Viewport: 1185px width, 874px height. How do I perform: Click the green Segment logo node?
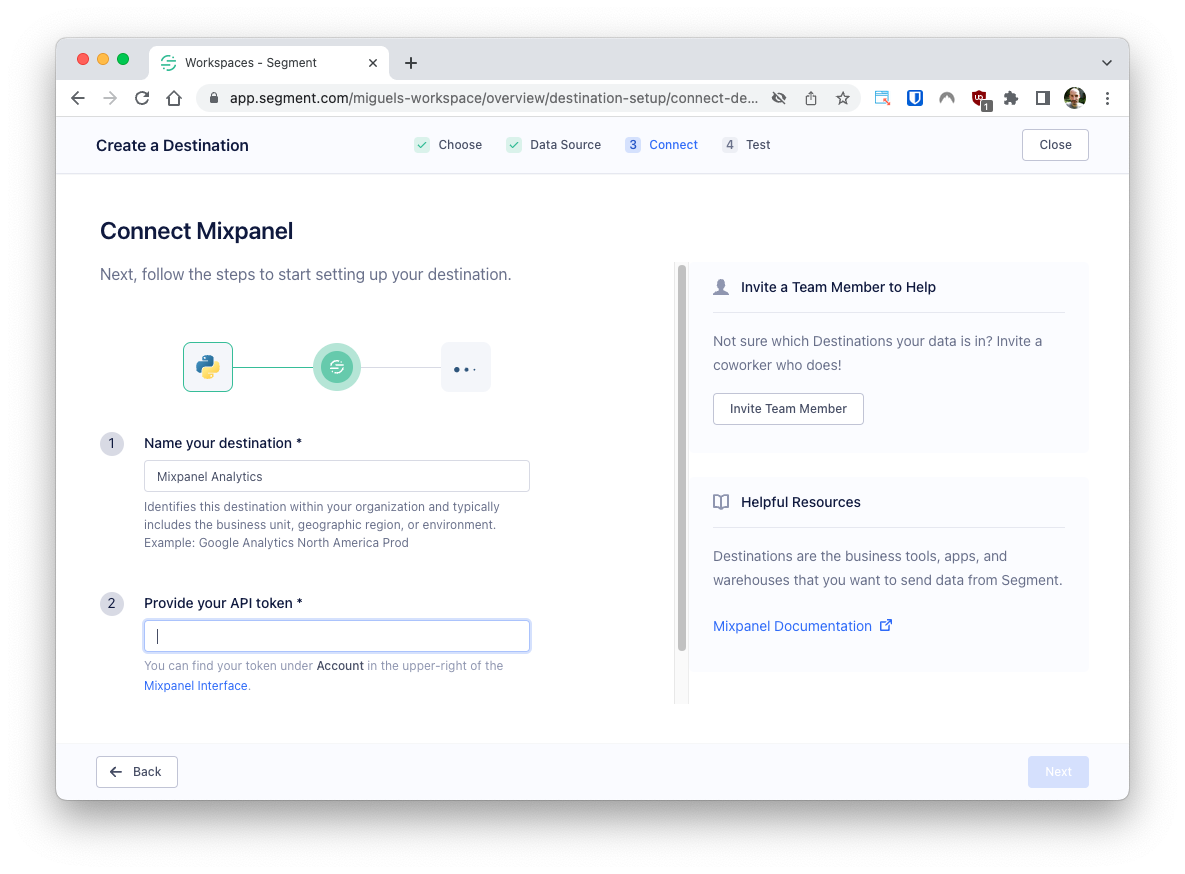337,367
